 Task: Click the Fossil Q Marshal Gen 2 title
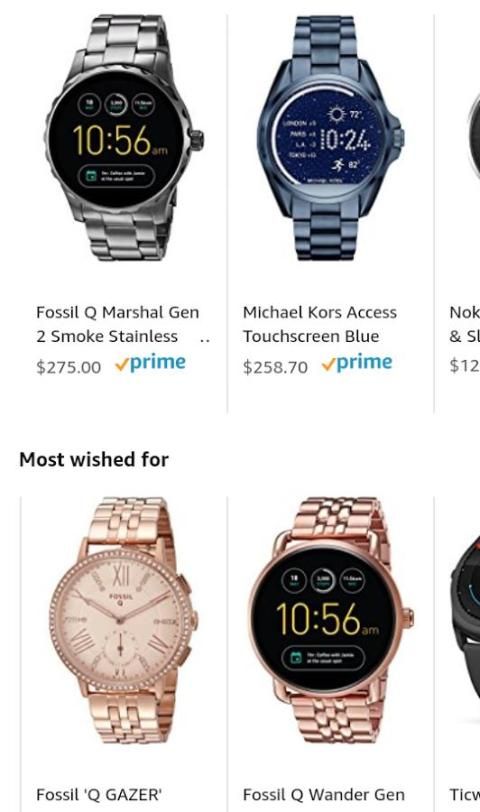[x=118, y=324]
